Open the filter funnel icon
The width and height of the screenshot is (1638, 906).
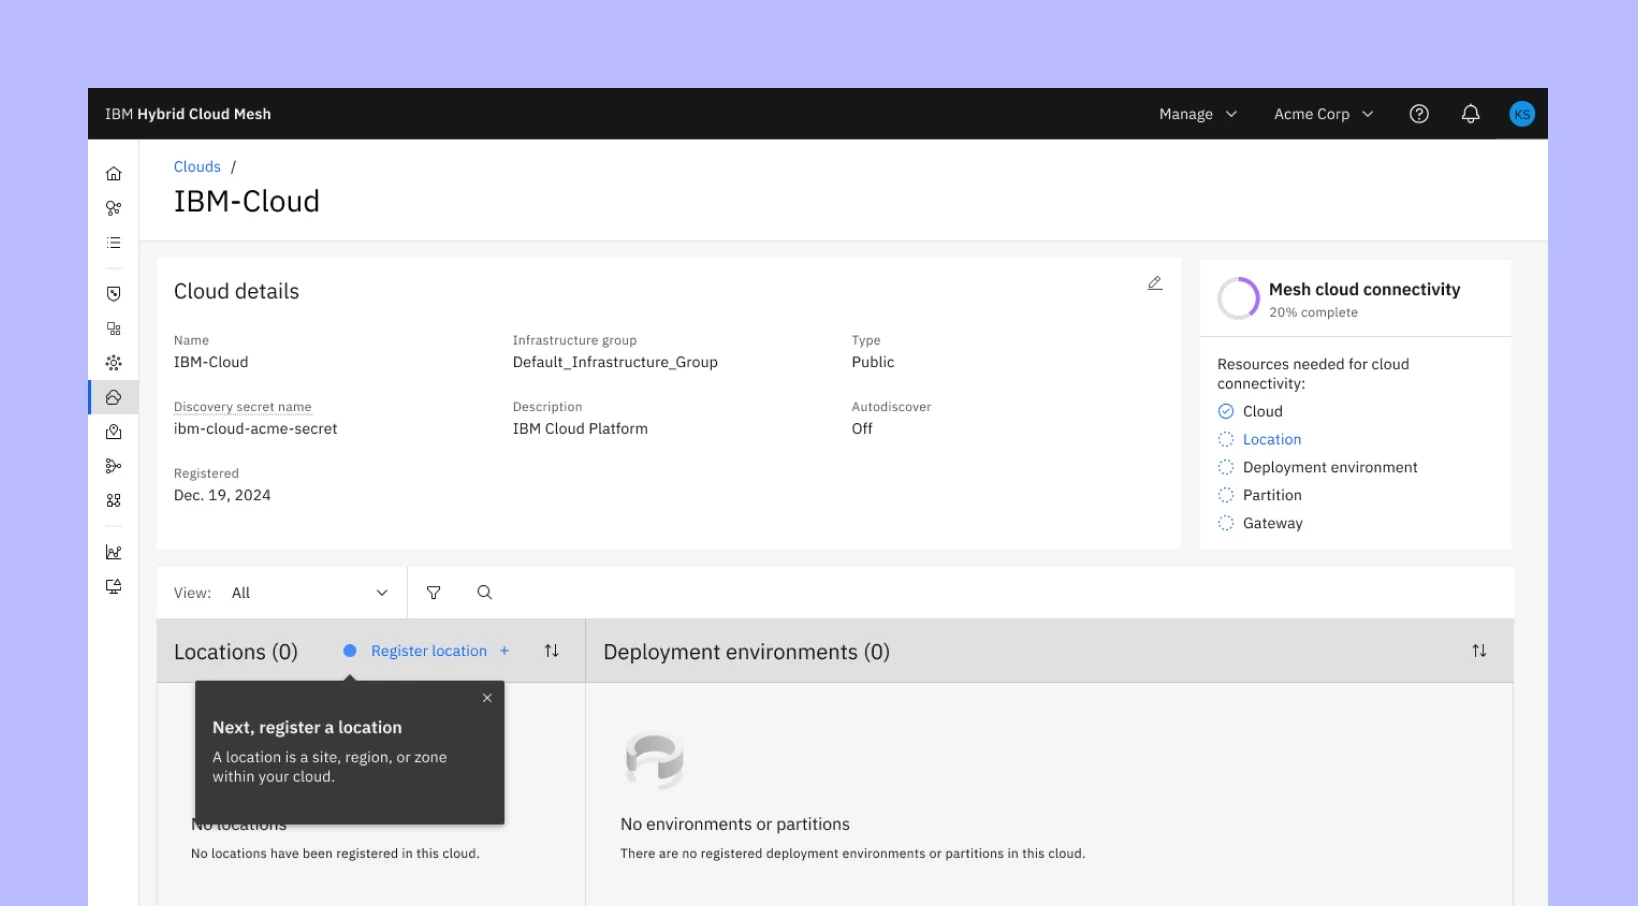[434, 593]
